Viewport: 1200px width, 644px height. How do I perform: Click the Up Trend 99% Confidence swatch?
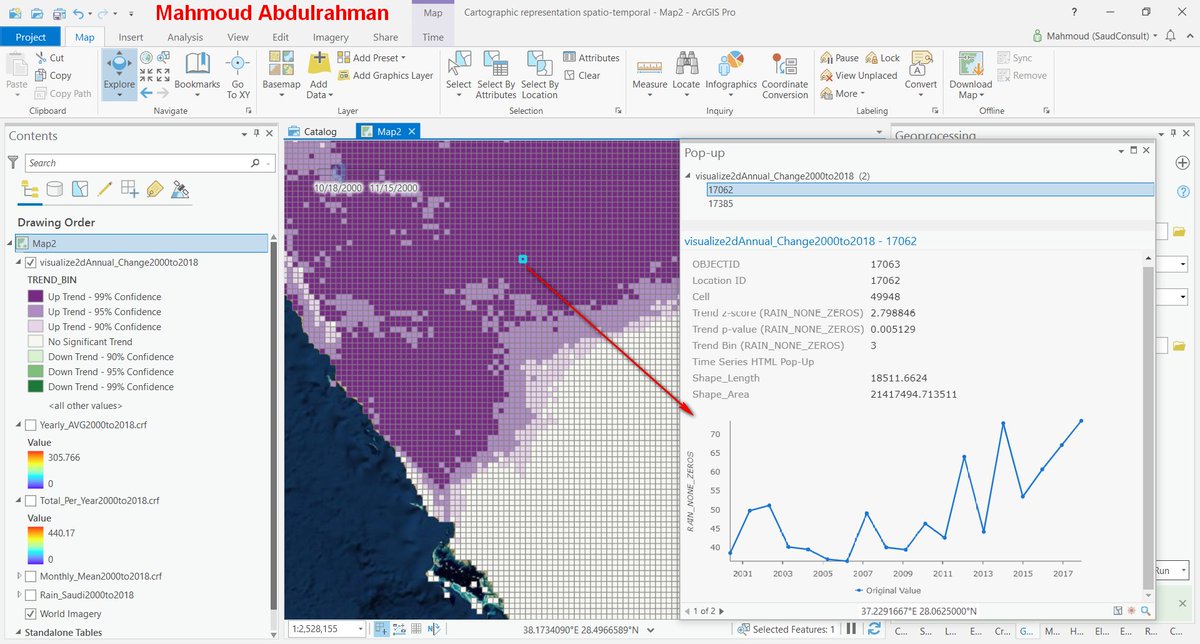coord(35,297)
